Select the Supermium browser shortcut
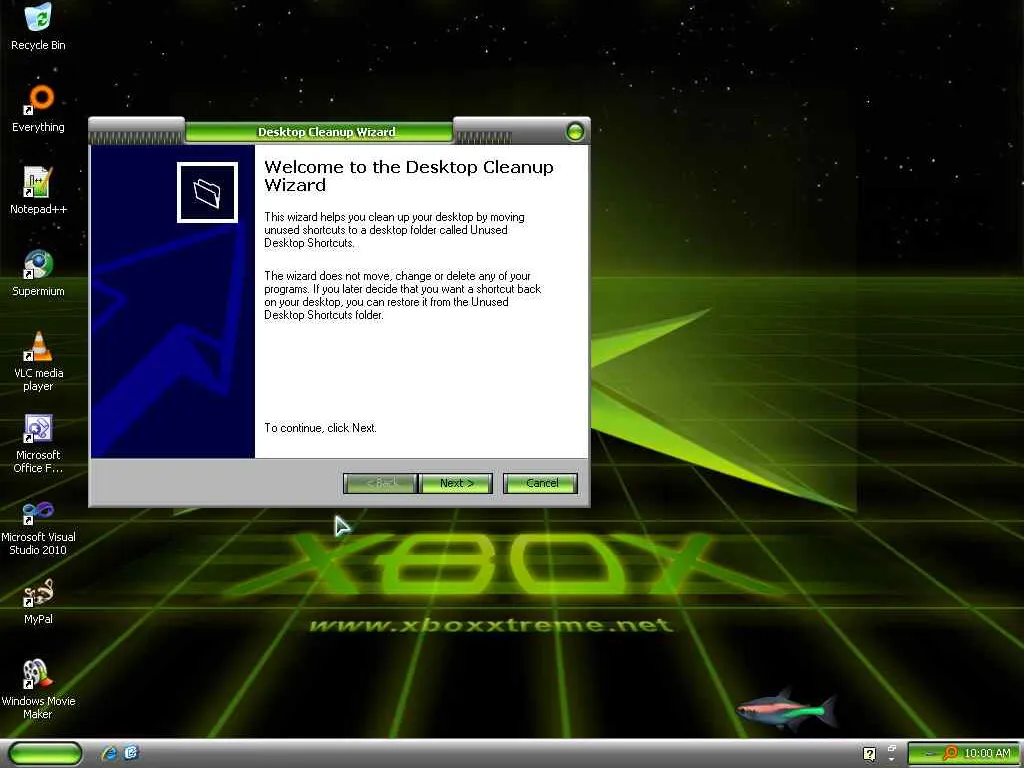 (39, 273)
